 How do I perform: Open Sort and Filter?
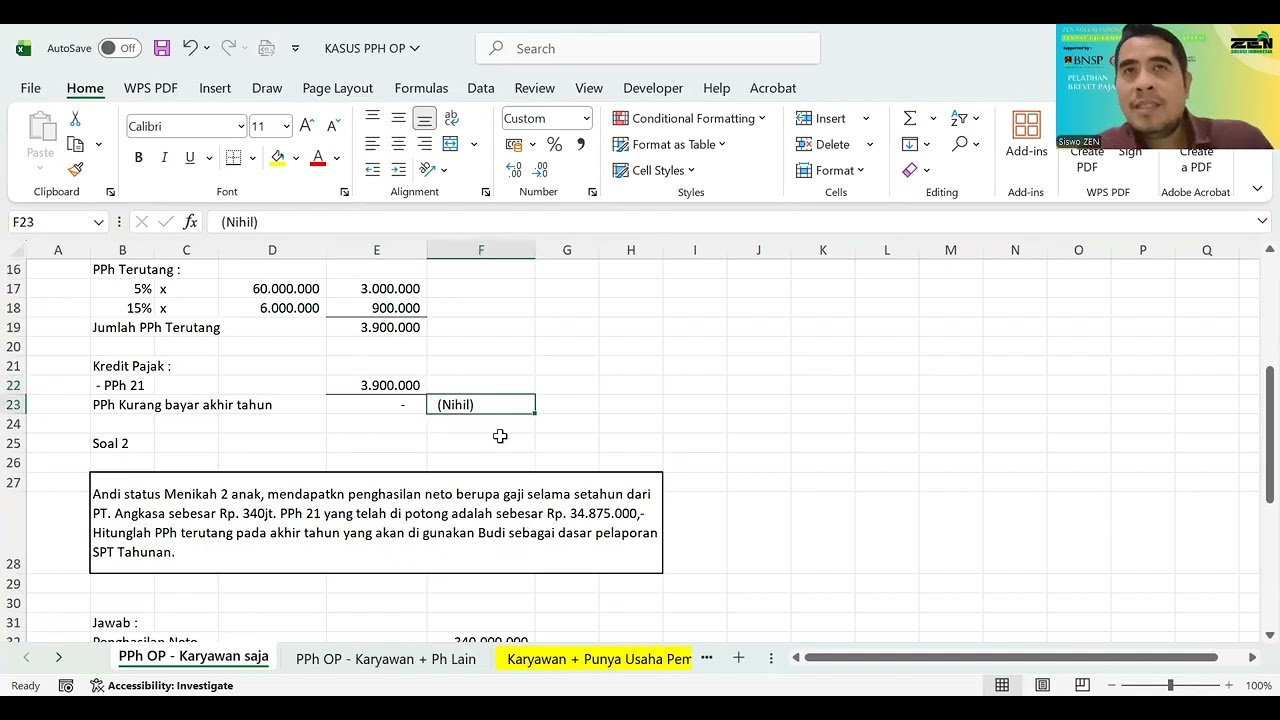coord(959,118)
